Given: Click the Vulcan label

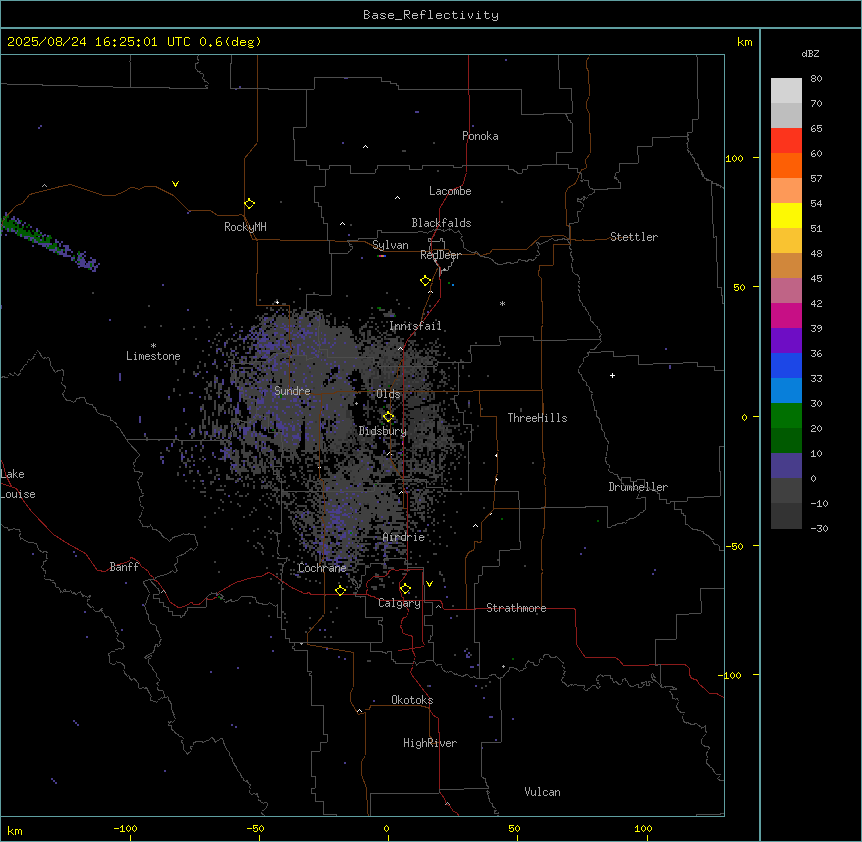Looking at the screenshot, I should pos(543,792).
